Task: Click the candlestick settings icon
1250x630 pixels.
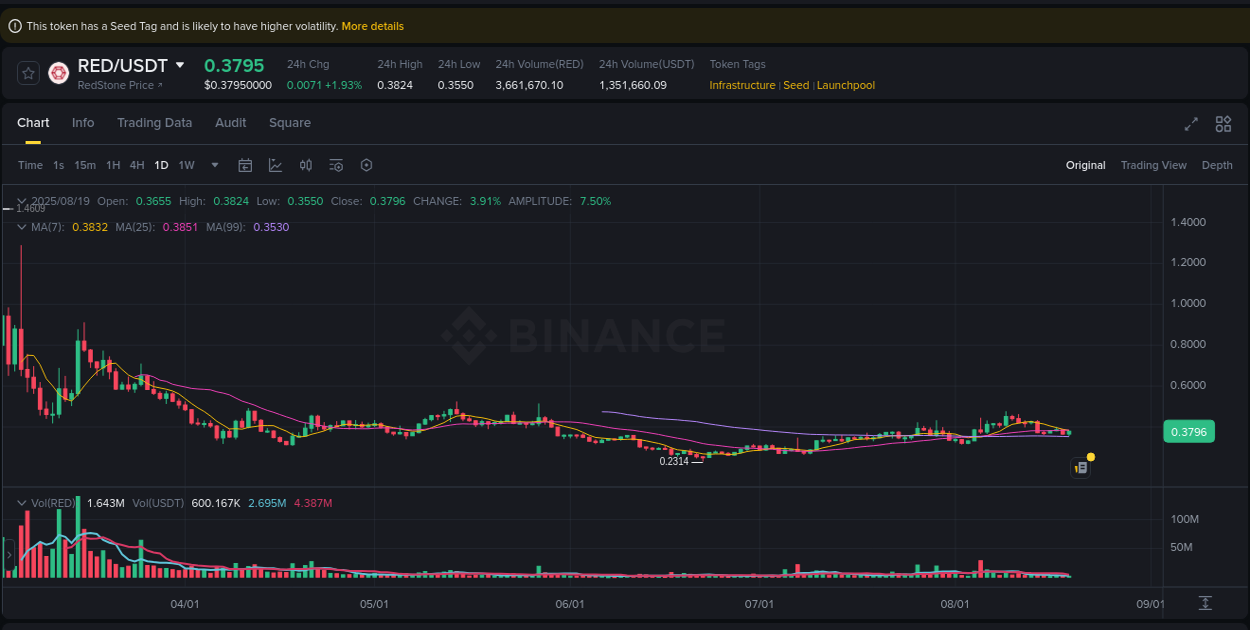Action: [306, 165]
